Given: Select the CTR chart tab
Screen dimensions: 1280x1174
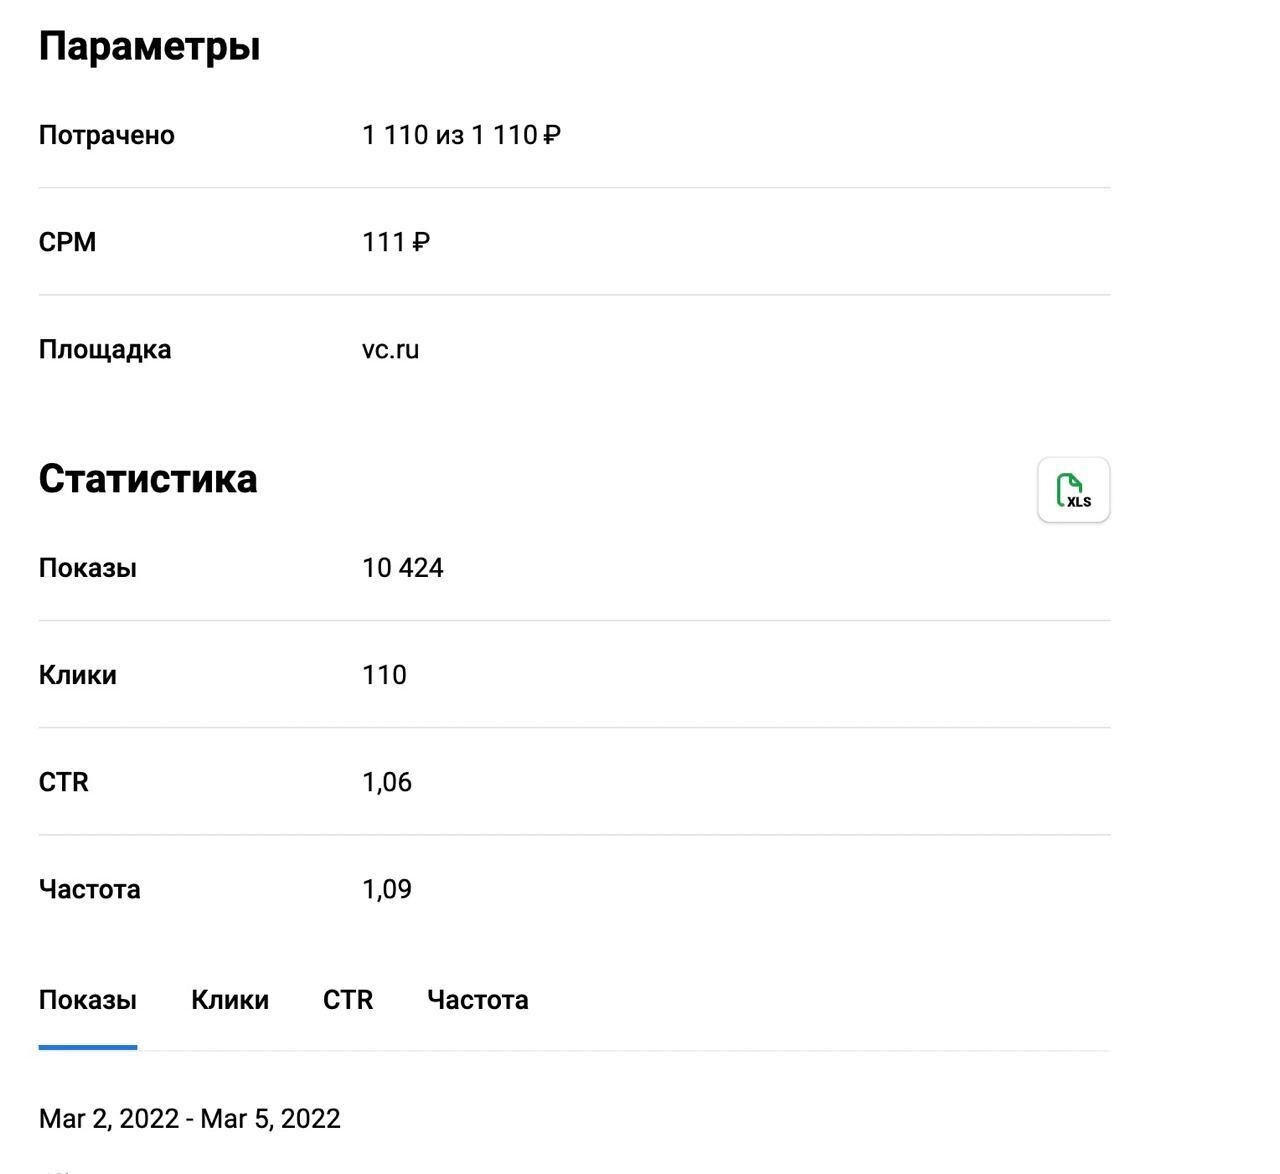Looking at the screenshot, I should pos(348,1000).
